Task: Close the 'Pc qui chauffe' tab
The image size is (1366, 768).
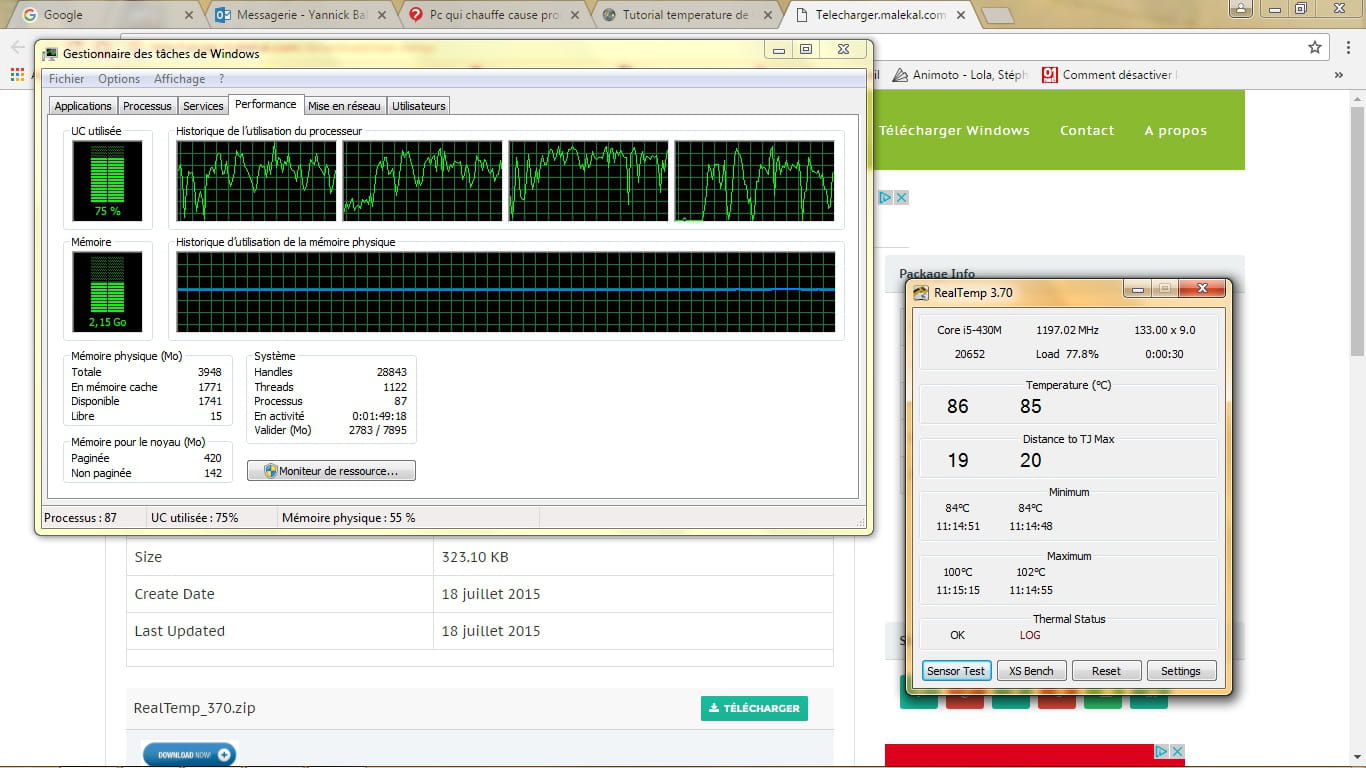Action: pos(576,15)
